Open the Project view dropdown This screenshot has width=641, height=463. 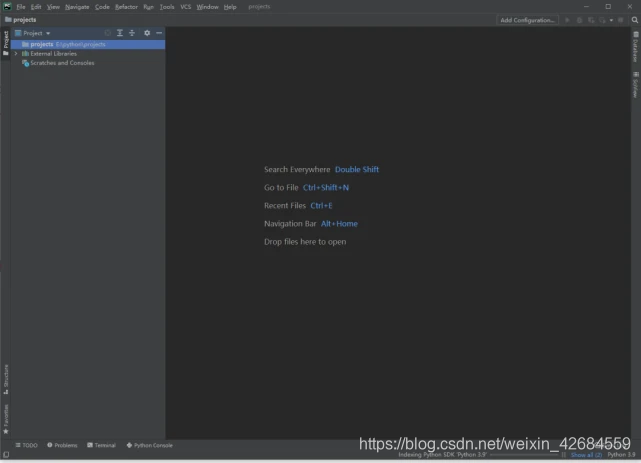(33, 33)
